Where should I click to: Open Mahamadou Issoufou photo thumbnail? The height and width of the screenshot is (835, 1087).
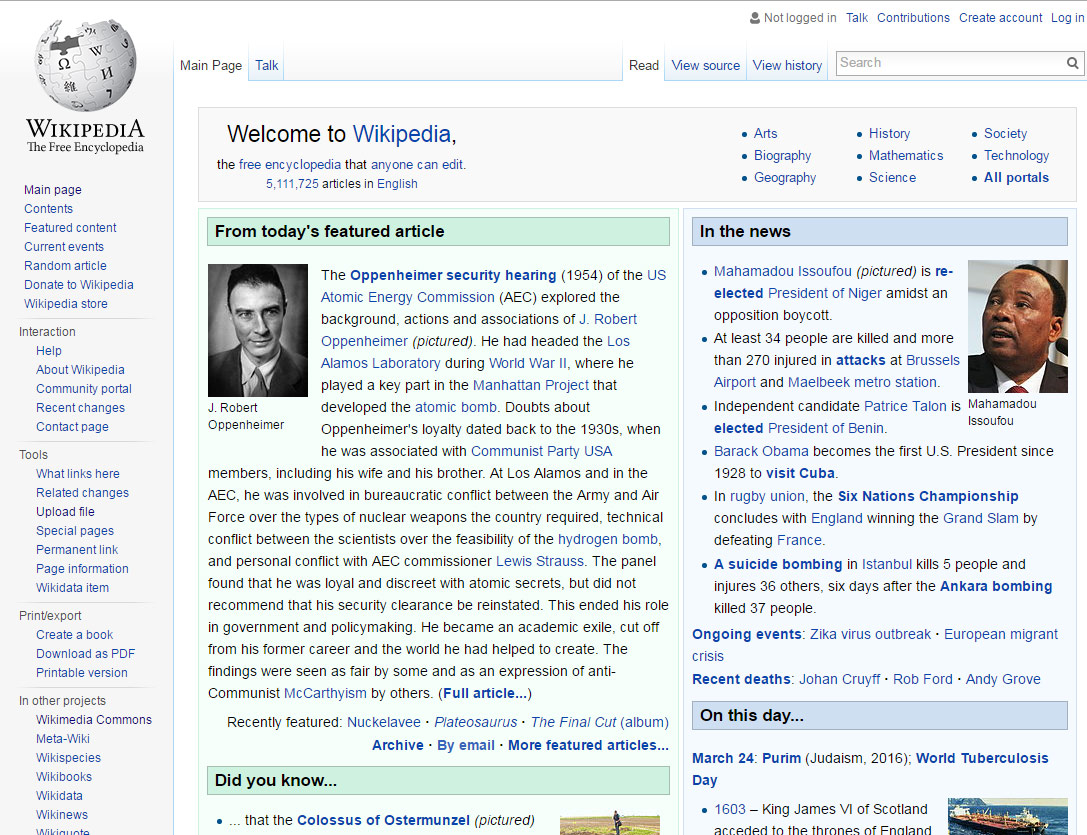pyautogui.click(x=1017, y=327)
